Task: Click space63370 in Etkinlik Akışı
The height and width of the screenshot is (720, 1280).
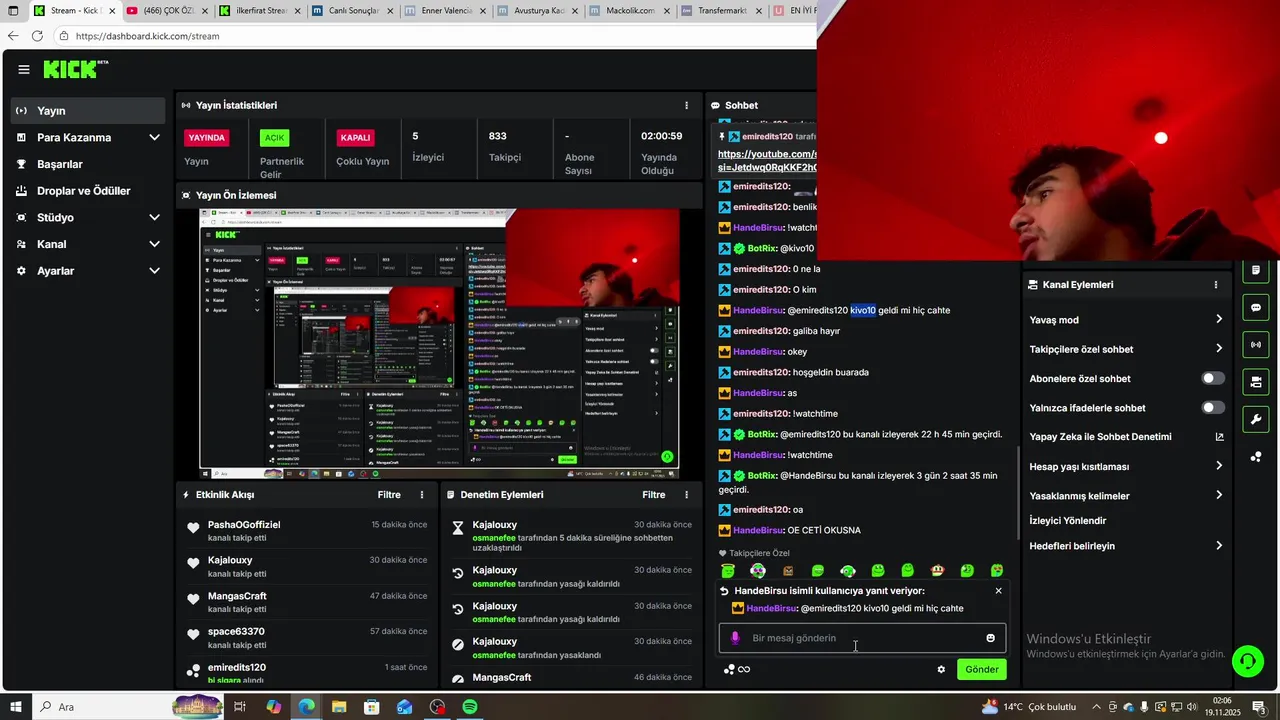Action: click(x=236, y=632)
